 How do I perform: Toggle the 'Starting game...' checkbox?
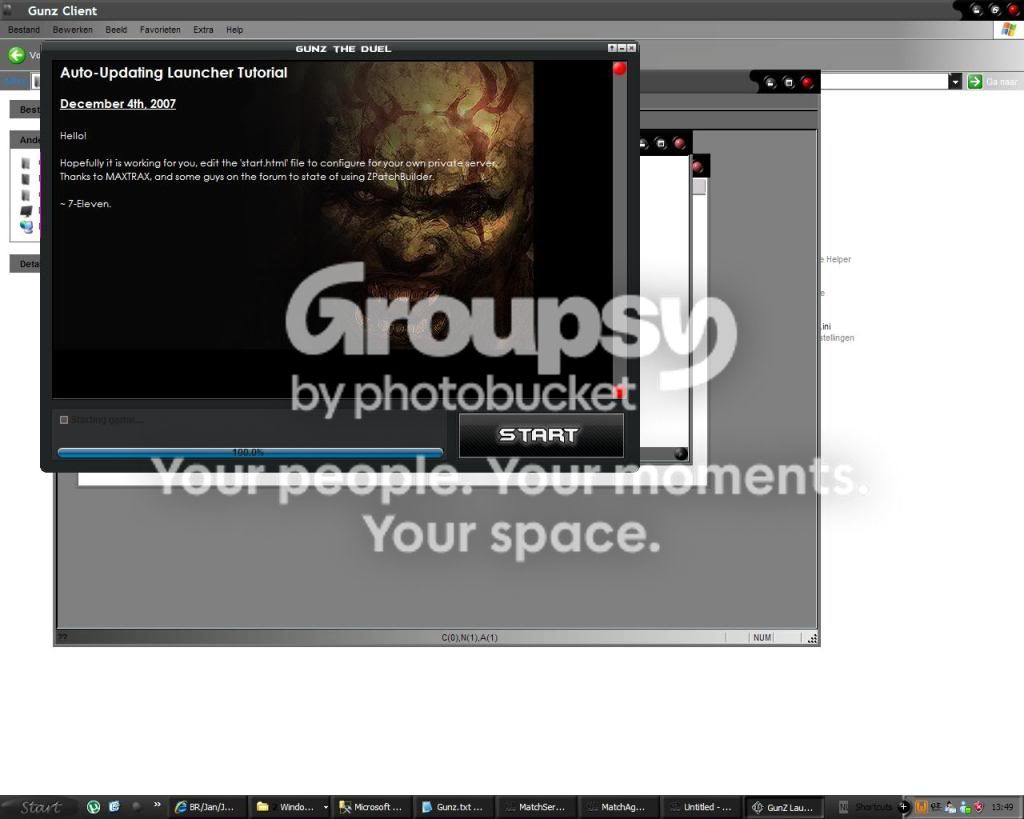[x=64, y=420]
